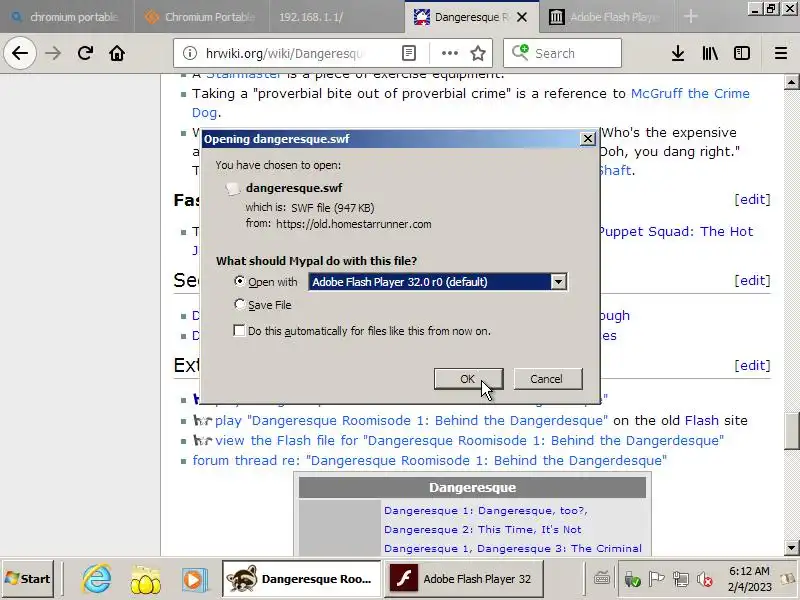800x600 pixels.
Task: Click the page scrollbar up arrow
Action: 791,82
